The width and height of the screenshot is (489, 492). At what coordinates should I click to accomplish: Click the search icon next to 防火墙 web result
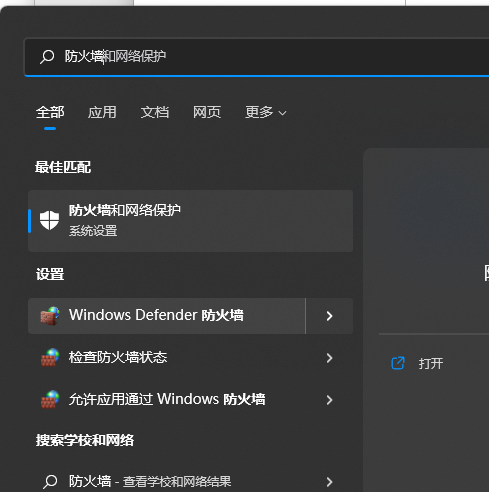[50, 482]
